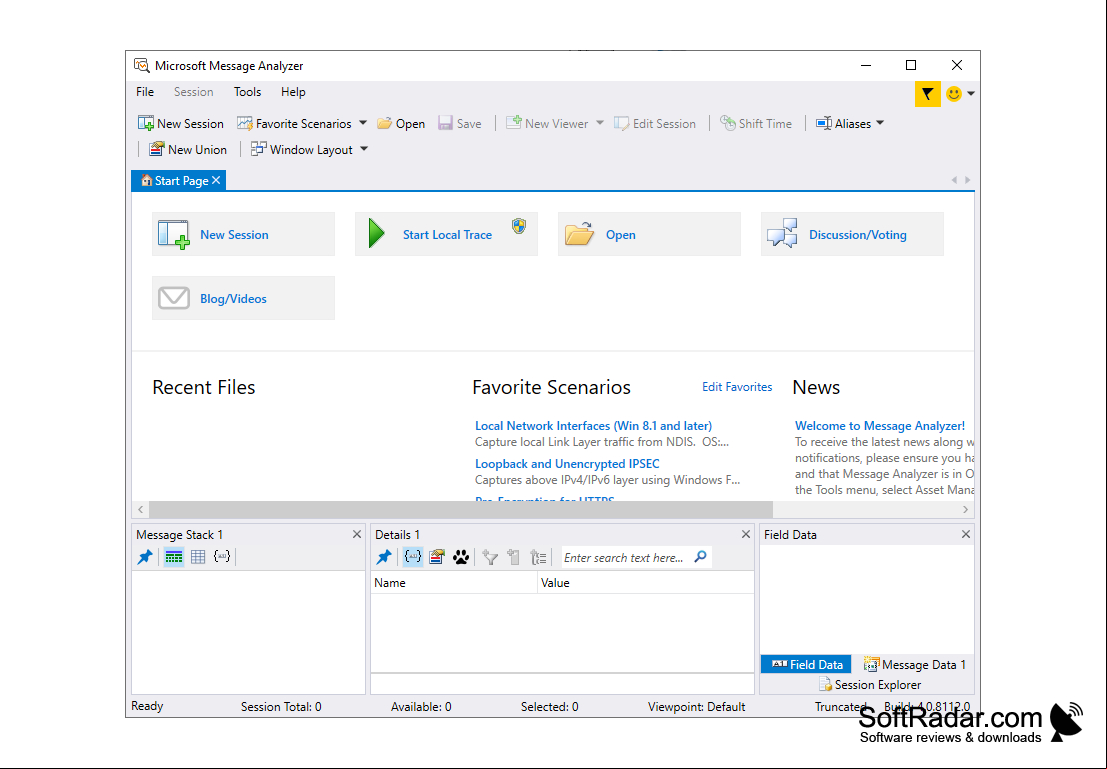The image size is (1107, 769).
Task: Click the Aliases toolbar button
Action: point(844,124)
